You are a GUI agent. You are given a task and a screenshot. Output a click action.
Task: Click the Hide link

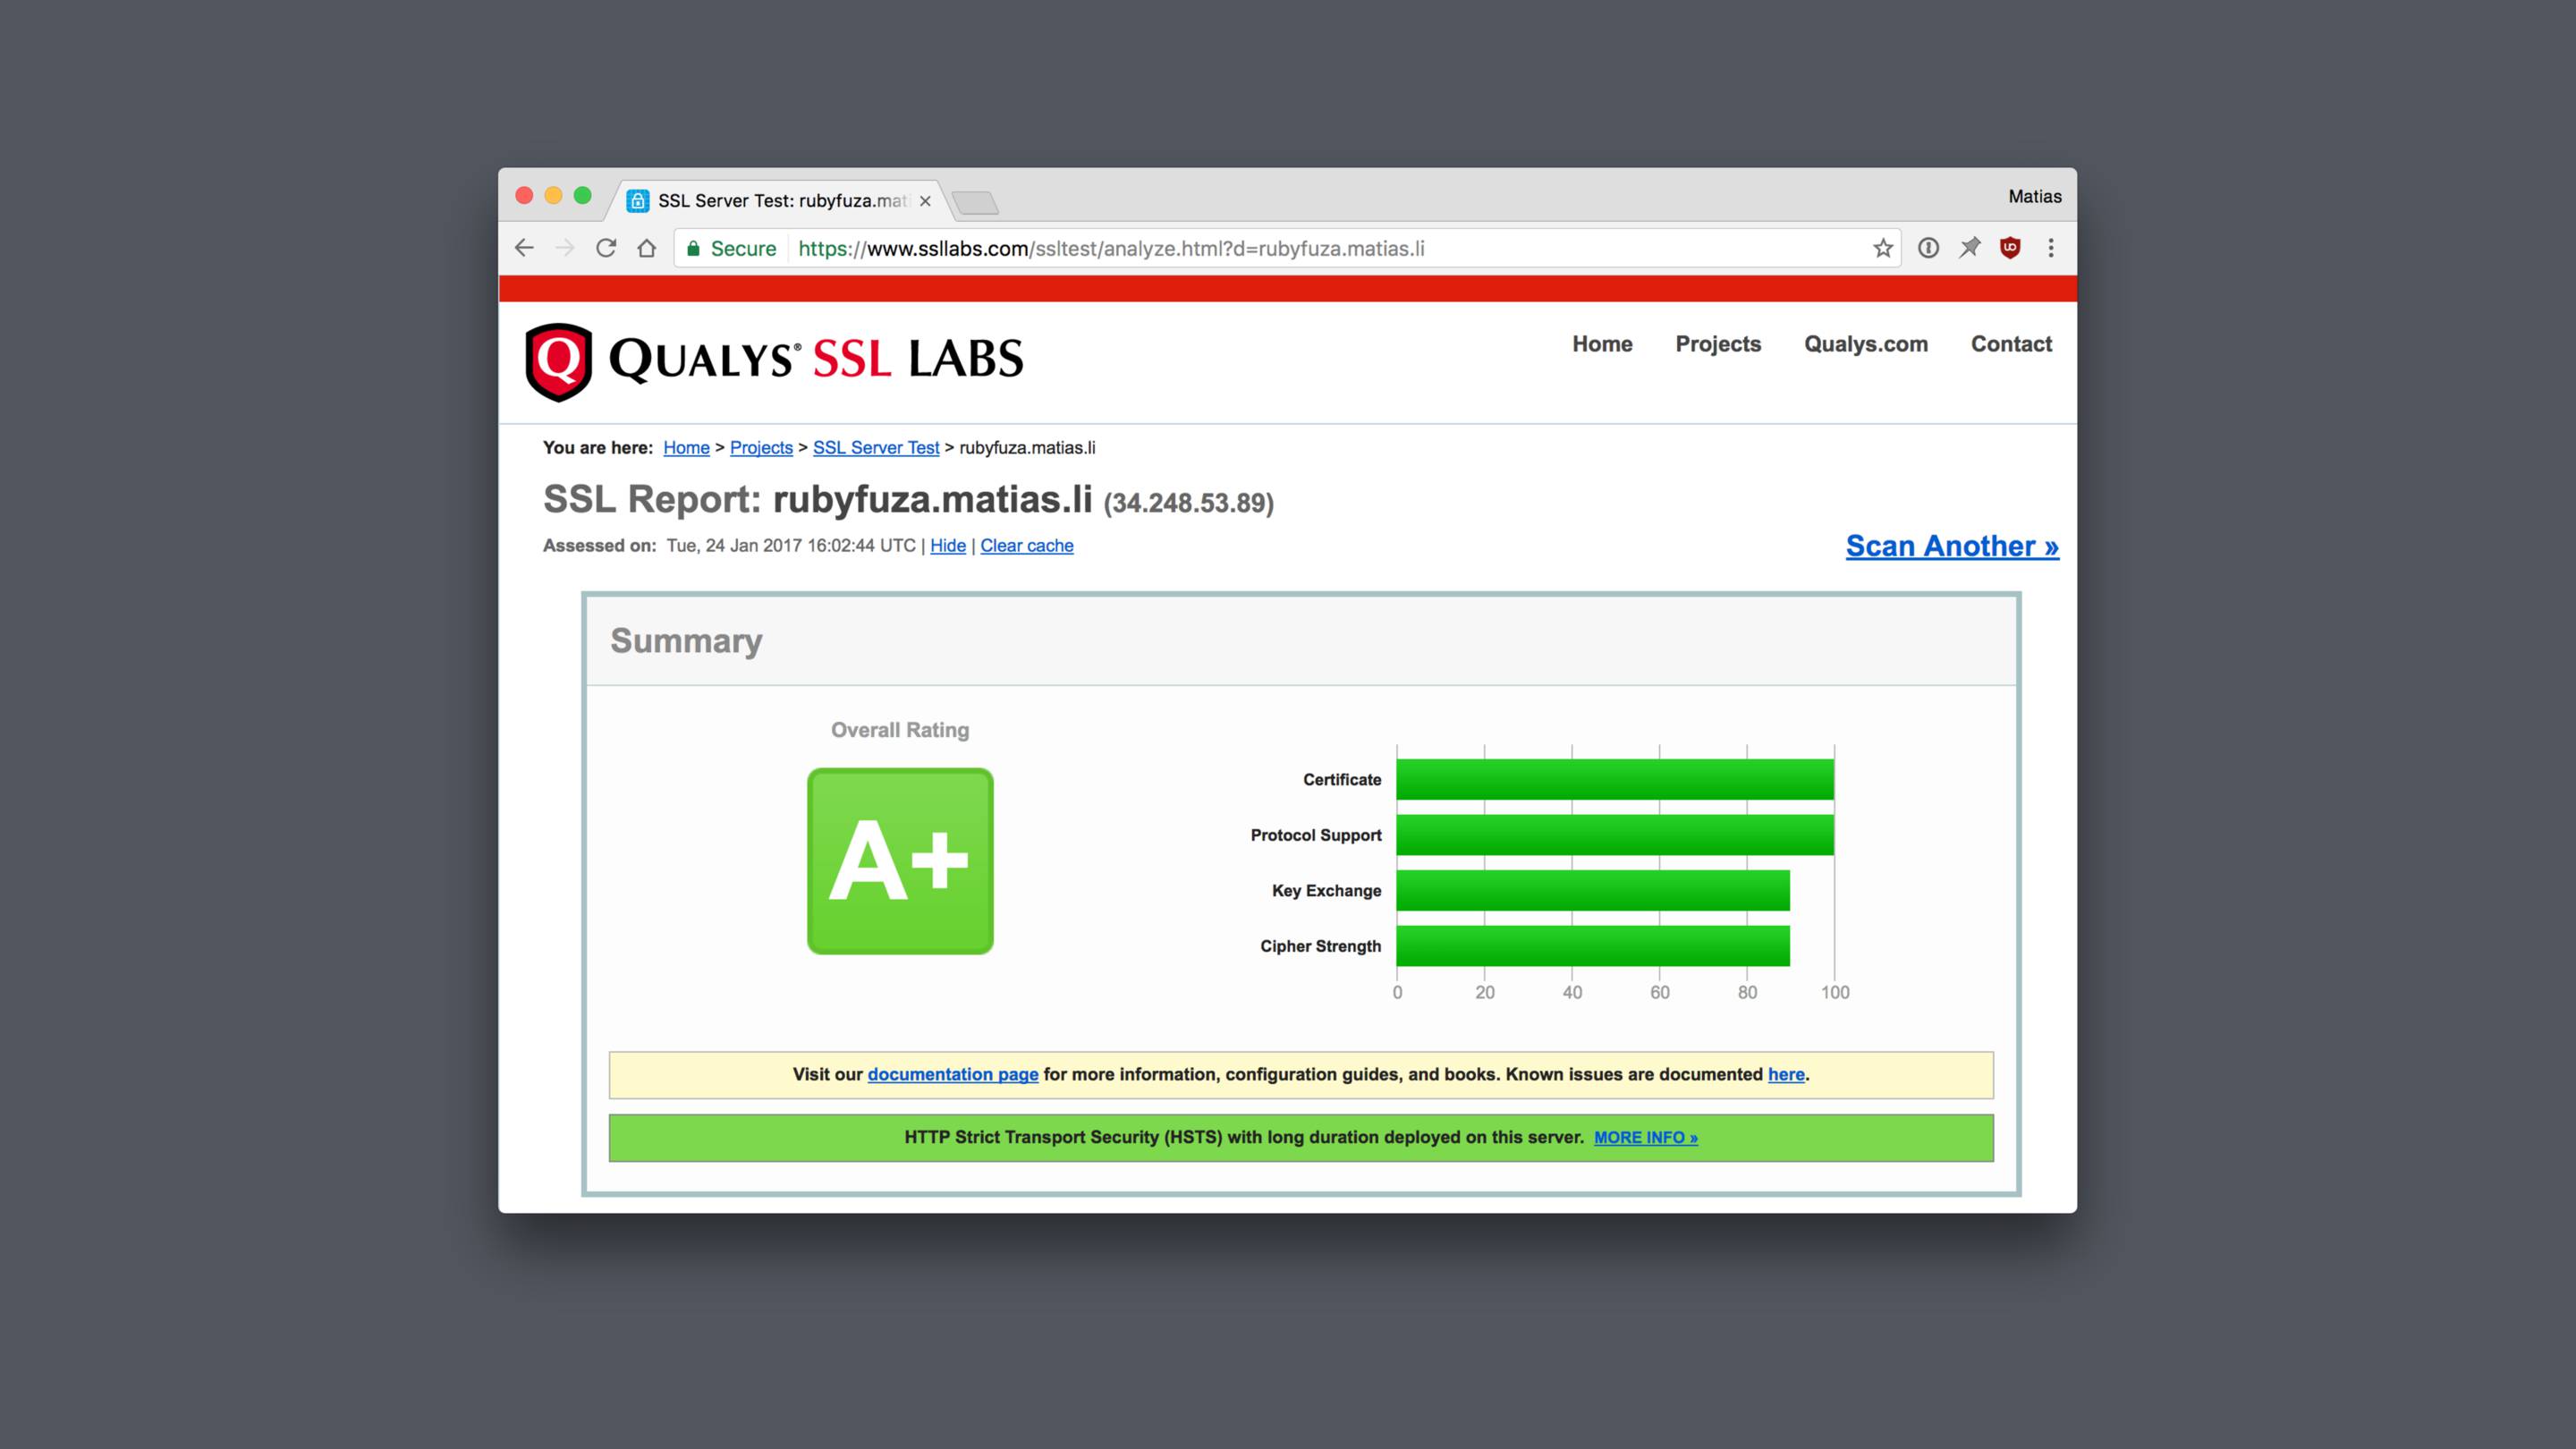coord(948,546)
